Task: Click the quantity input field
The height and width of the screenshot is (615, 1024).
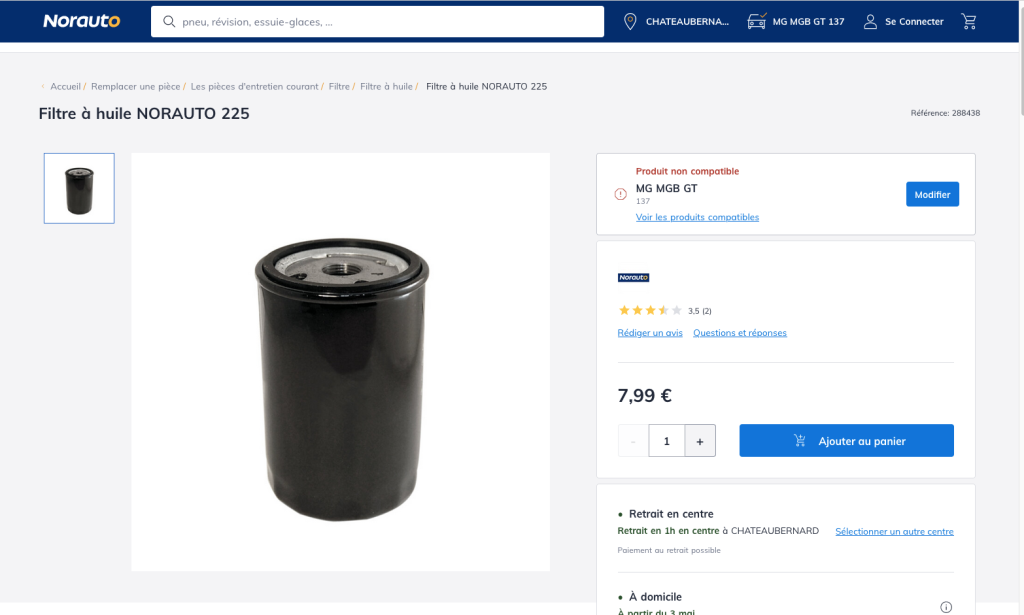Action: [667, 441]
